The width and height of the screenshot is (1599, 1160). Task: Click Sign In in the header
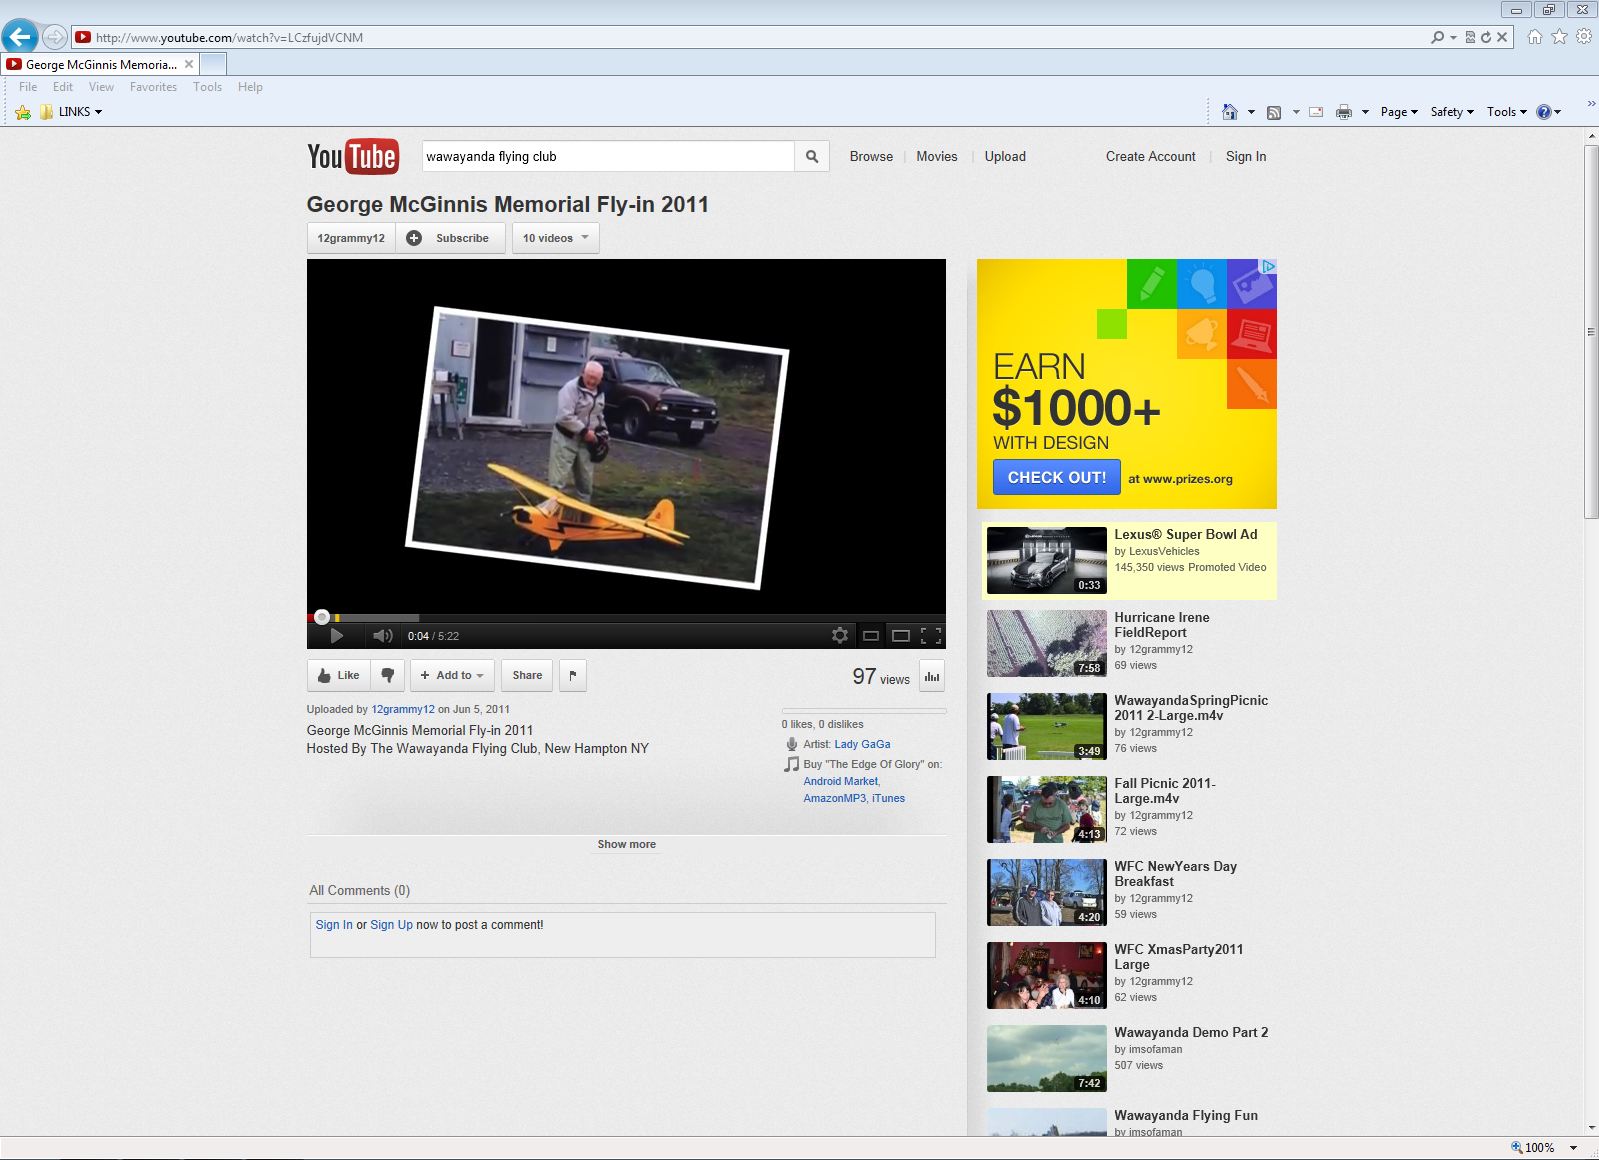coord(1246,156)
